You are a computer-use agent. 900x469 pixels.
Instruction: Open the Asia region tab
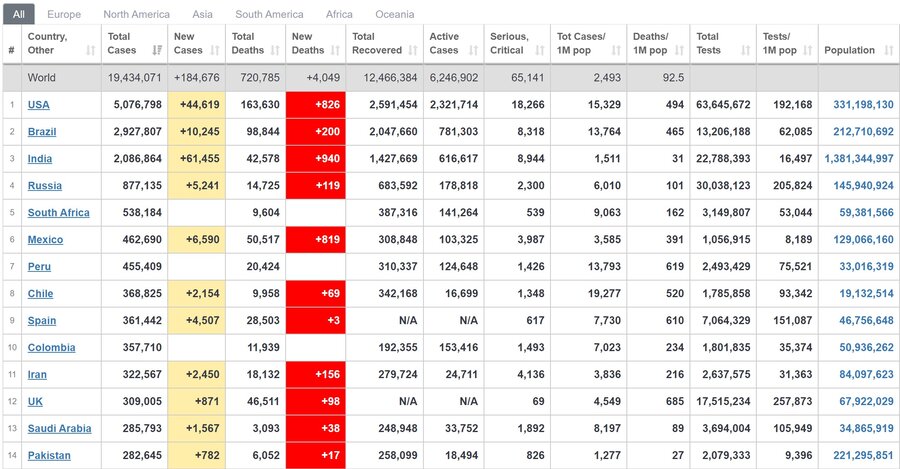point(202,14)
